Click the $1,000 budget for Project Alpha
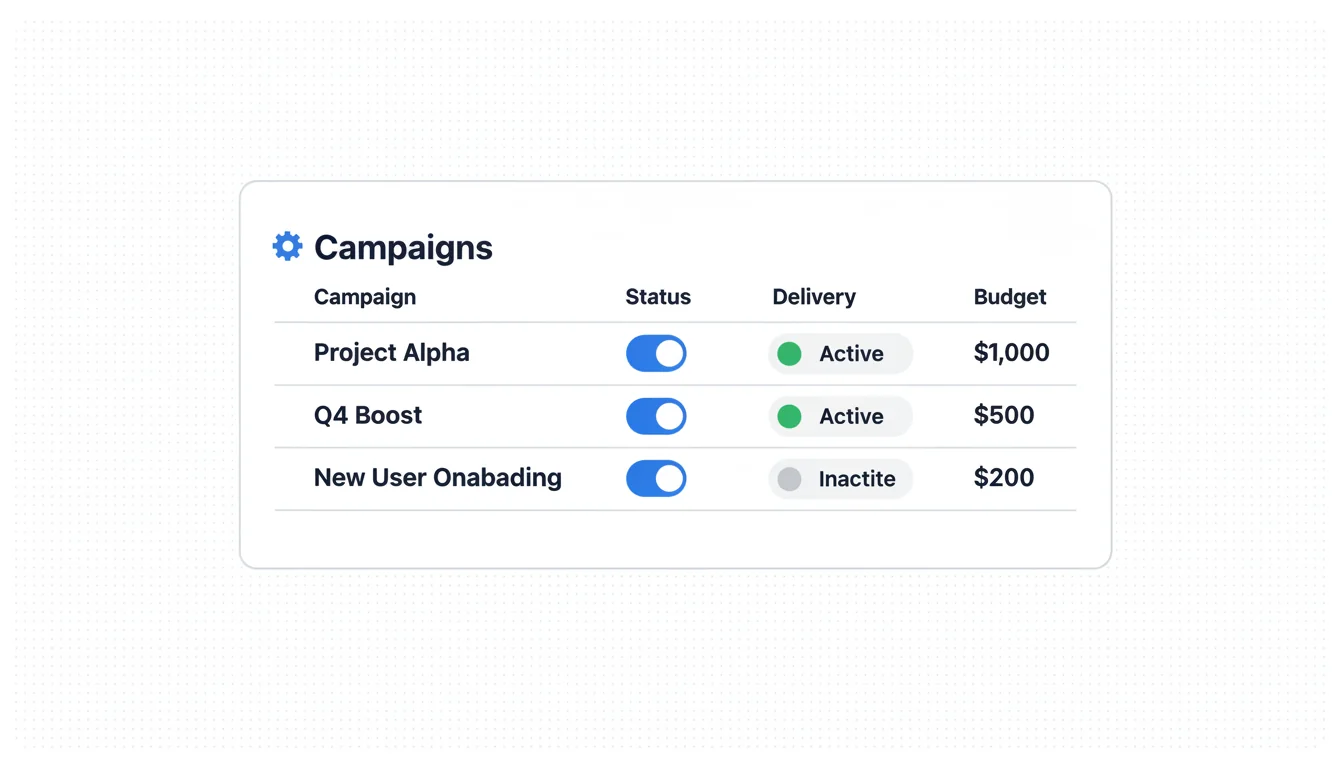1344x768 pixels. tap(1011, 353)
